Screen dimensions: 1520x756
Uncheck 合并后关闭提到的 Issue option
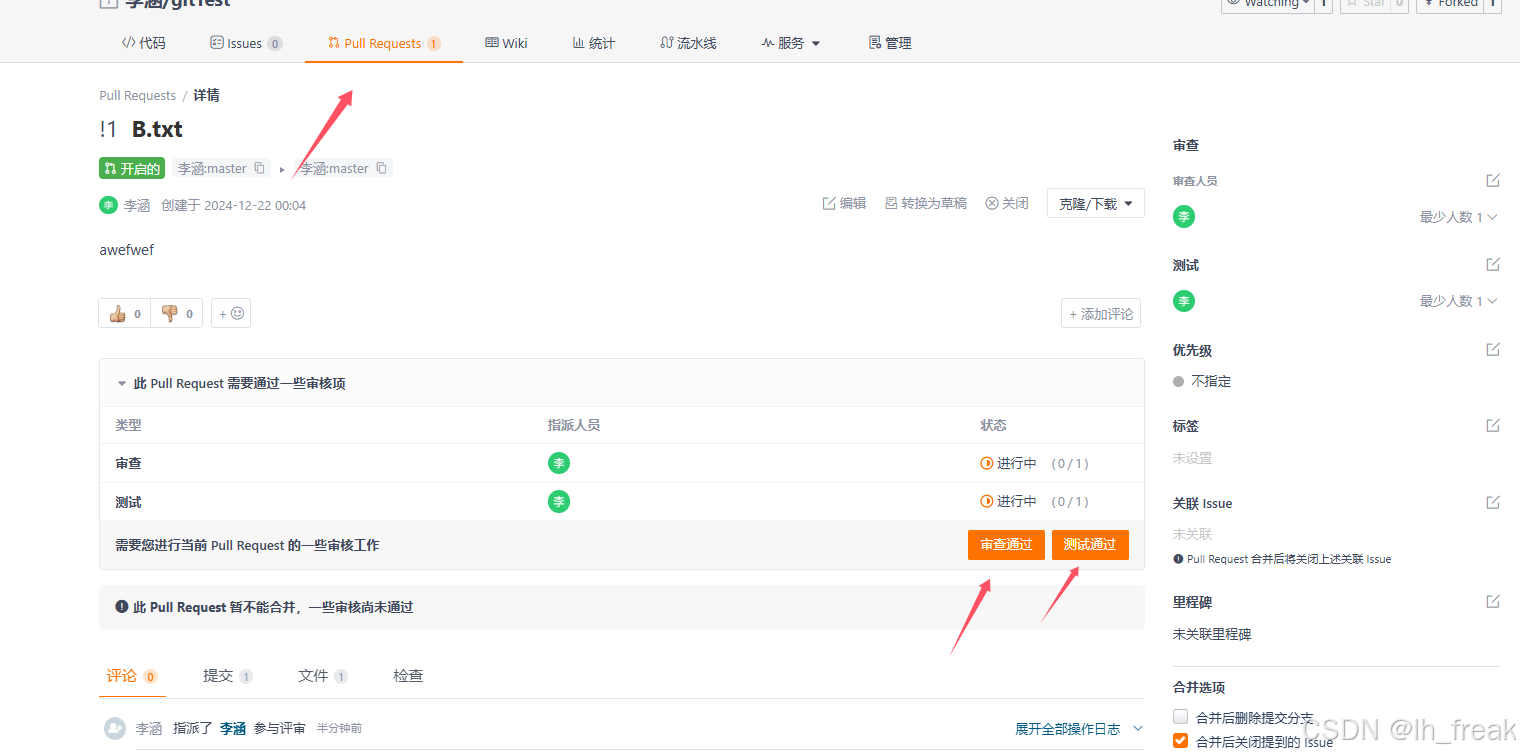pyautogui.click(x=1180, y=740)
